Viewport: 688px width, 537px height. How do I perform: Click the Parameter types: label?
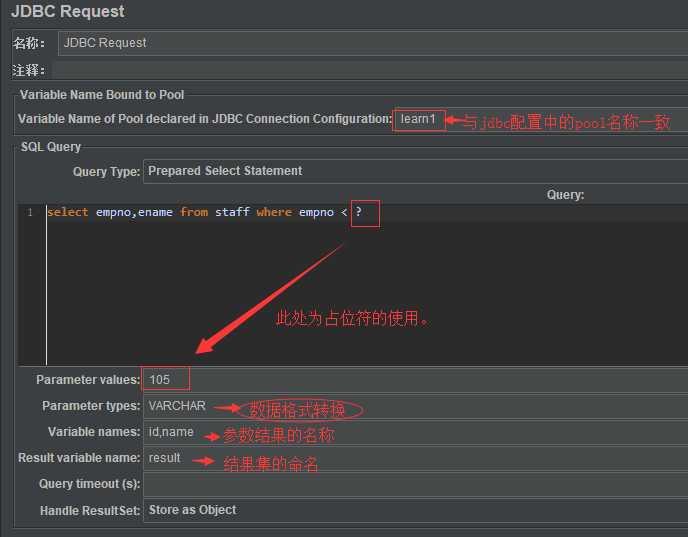click(x=91, y=406)
